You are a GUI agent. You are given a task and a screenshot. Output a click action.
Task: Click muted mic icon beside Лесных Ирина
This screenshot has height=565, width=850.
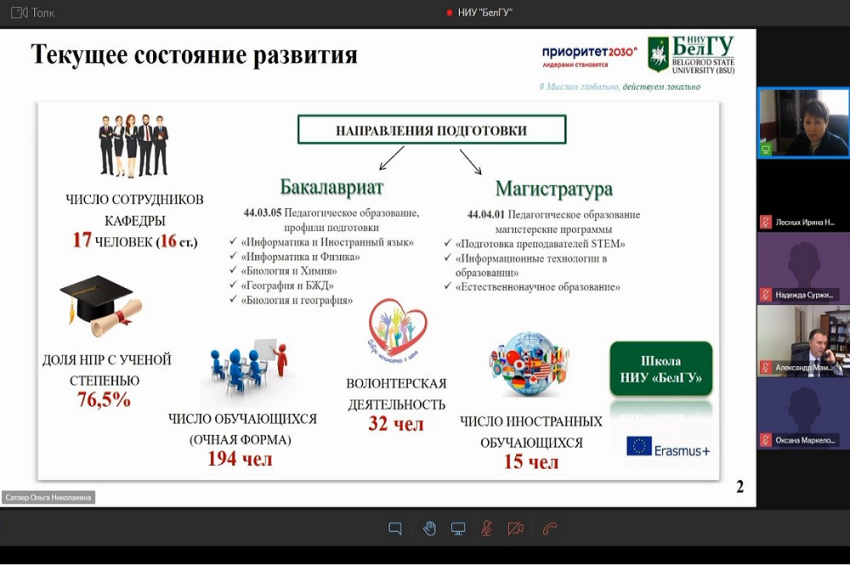pos(766,223)
